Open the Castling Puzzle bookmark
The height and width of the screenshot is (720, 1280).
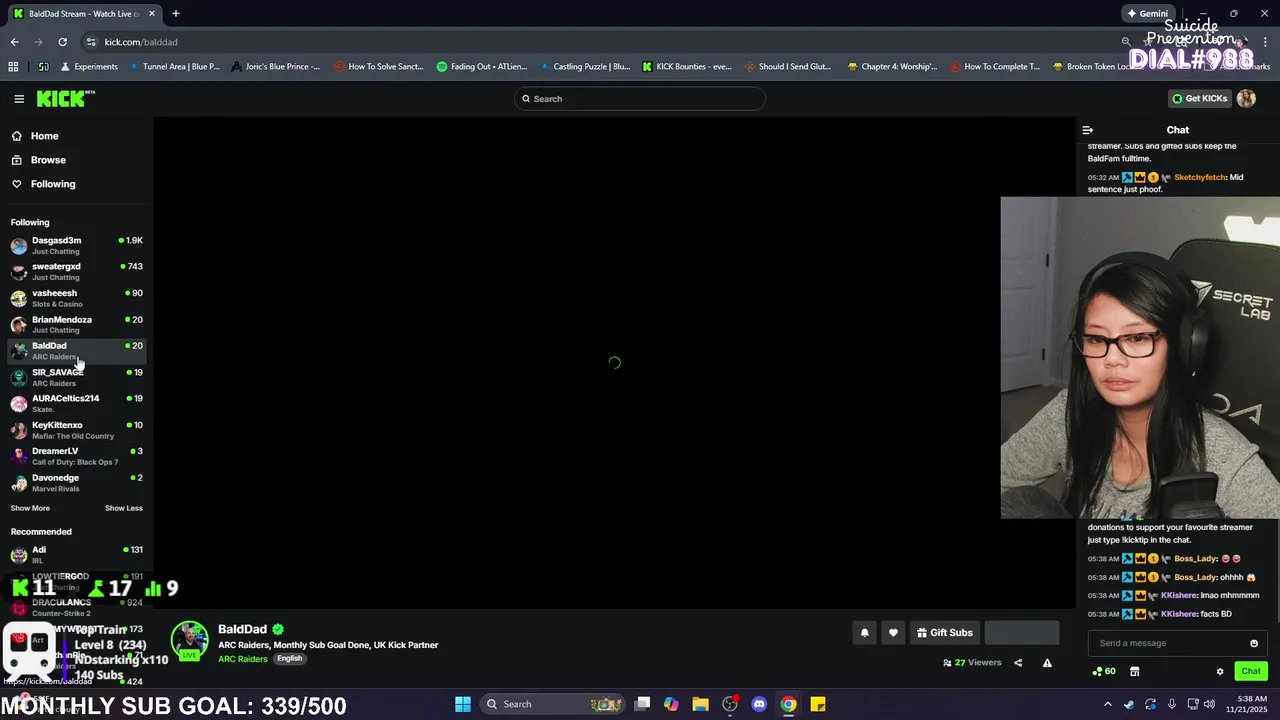coord(585,67)
